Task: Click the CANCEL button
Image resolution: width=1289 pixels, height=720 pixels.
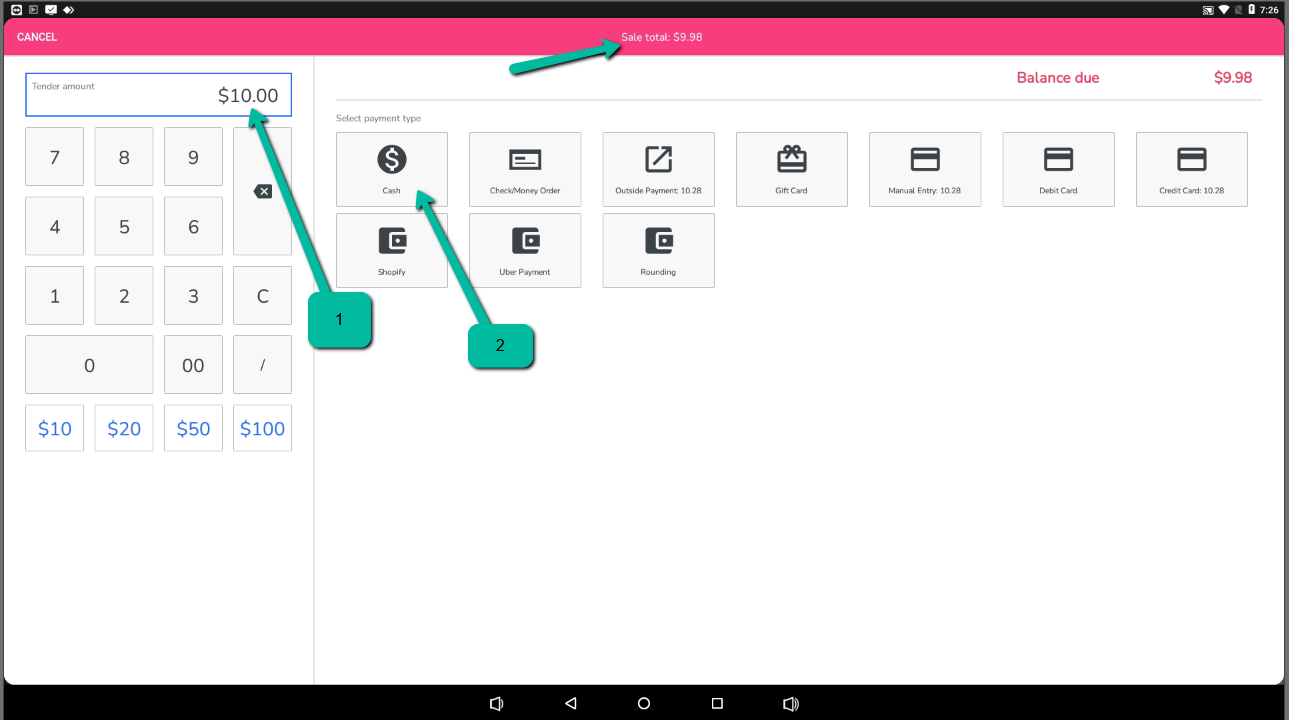Action: tap(37, 37)
